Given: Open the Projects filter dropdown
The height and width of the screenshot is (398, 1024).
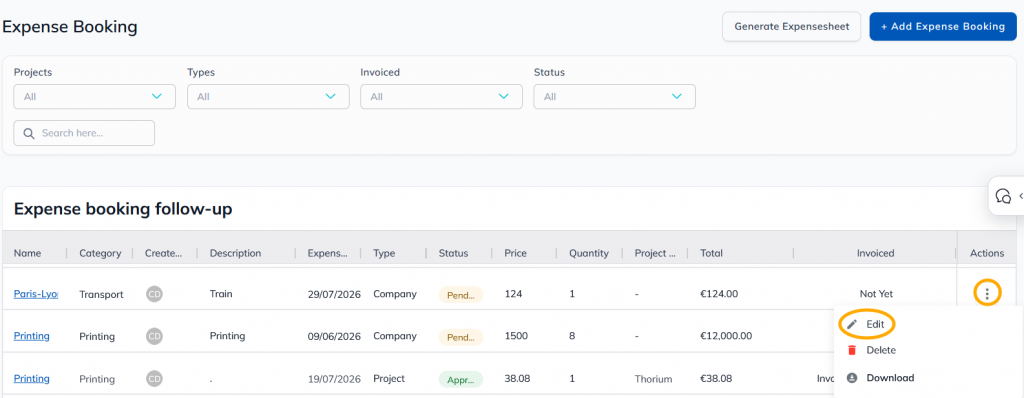Looking at the screenshot, I should [x=95, y=96].
